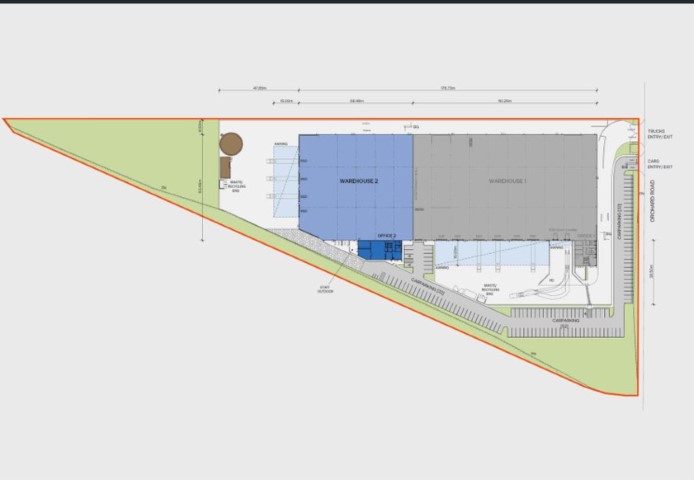
Task: Click the brown circular water tank
Action: tap(232, 143)
